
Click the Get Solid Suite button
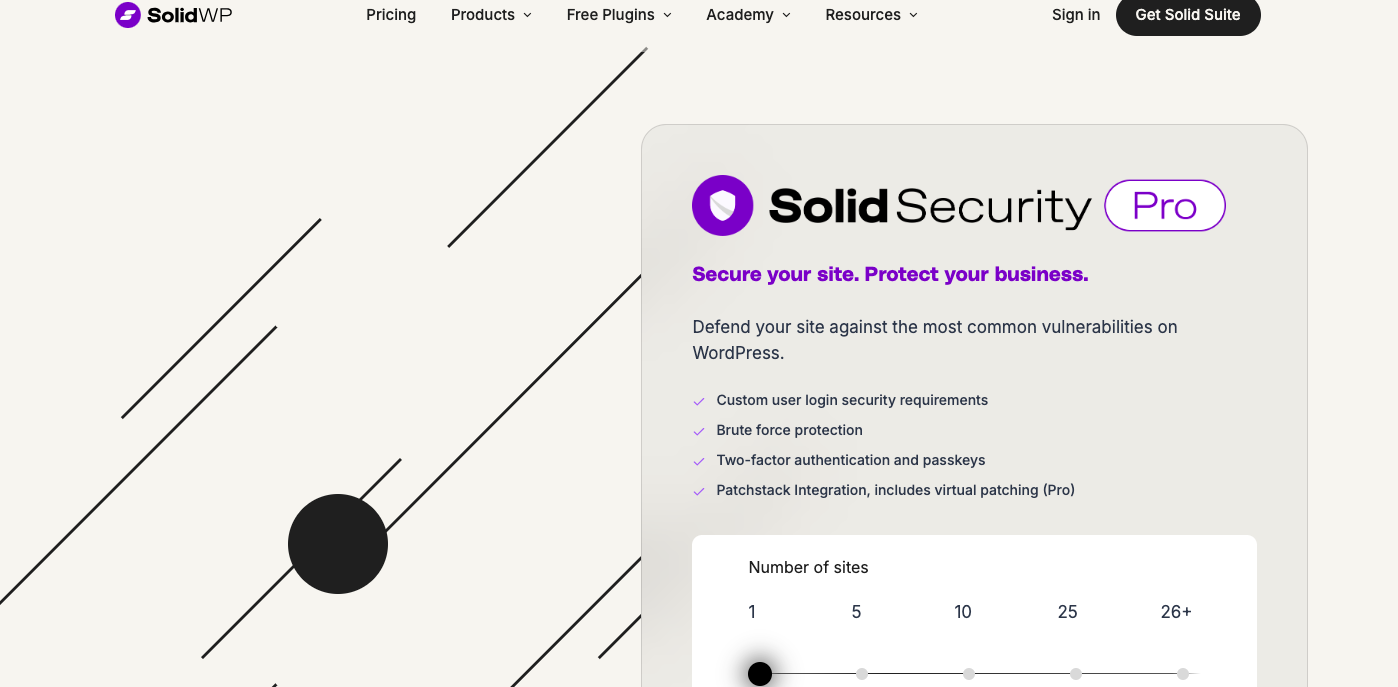pos(1188,15)
